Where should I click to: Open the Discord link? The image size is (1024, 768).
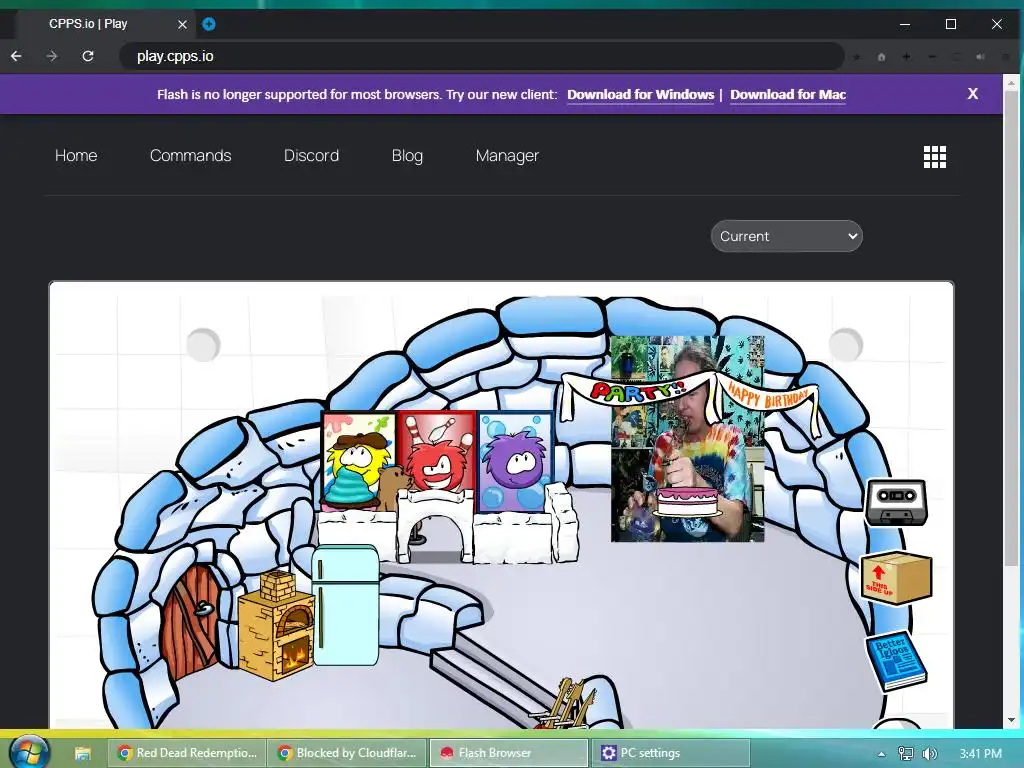pyautogui.click(x=311, y=155)
